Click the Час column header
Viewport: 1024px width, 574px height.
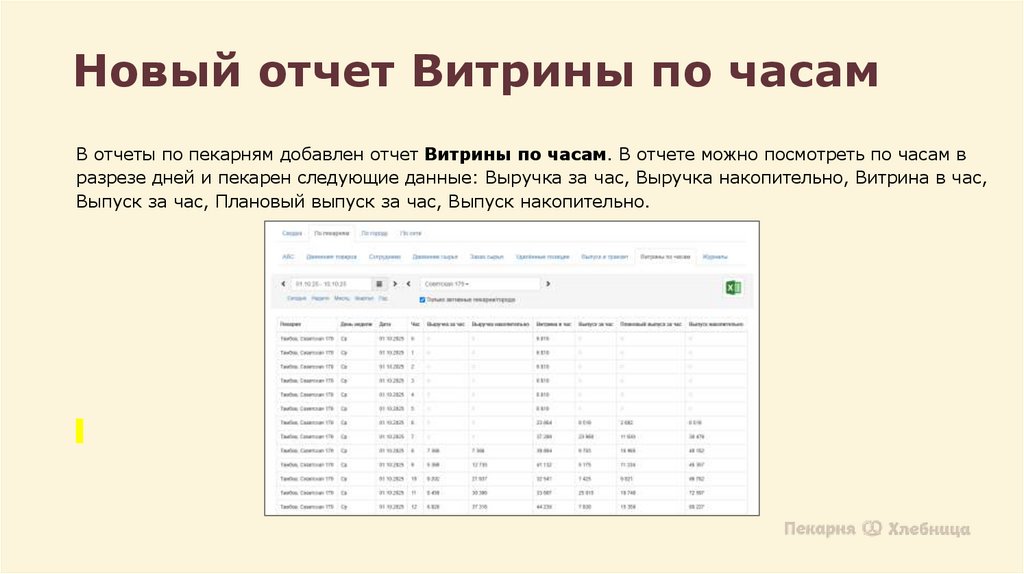click(415, 324)
